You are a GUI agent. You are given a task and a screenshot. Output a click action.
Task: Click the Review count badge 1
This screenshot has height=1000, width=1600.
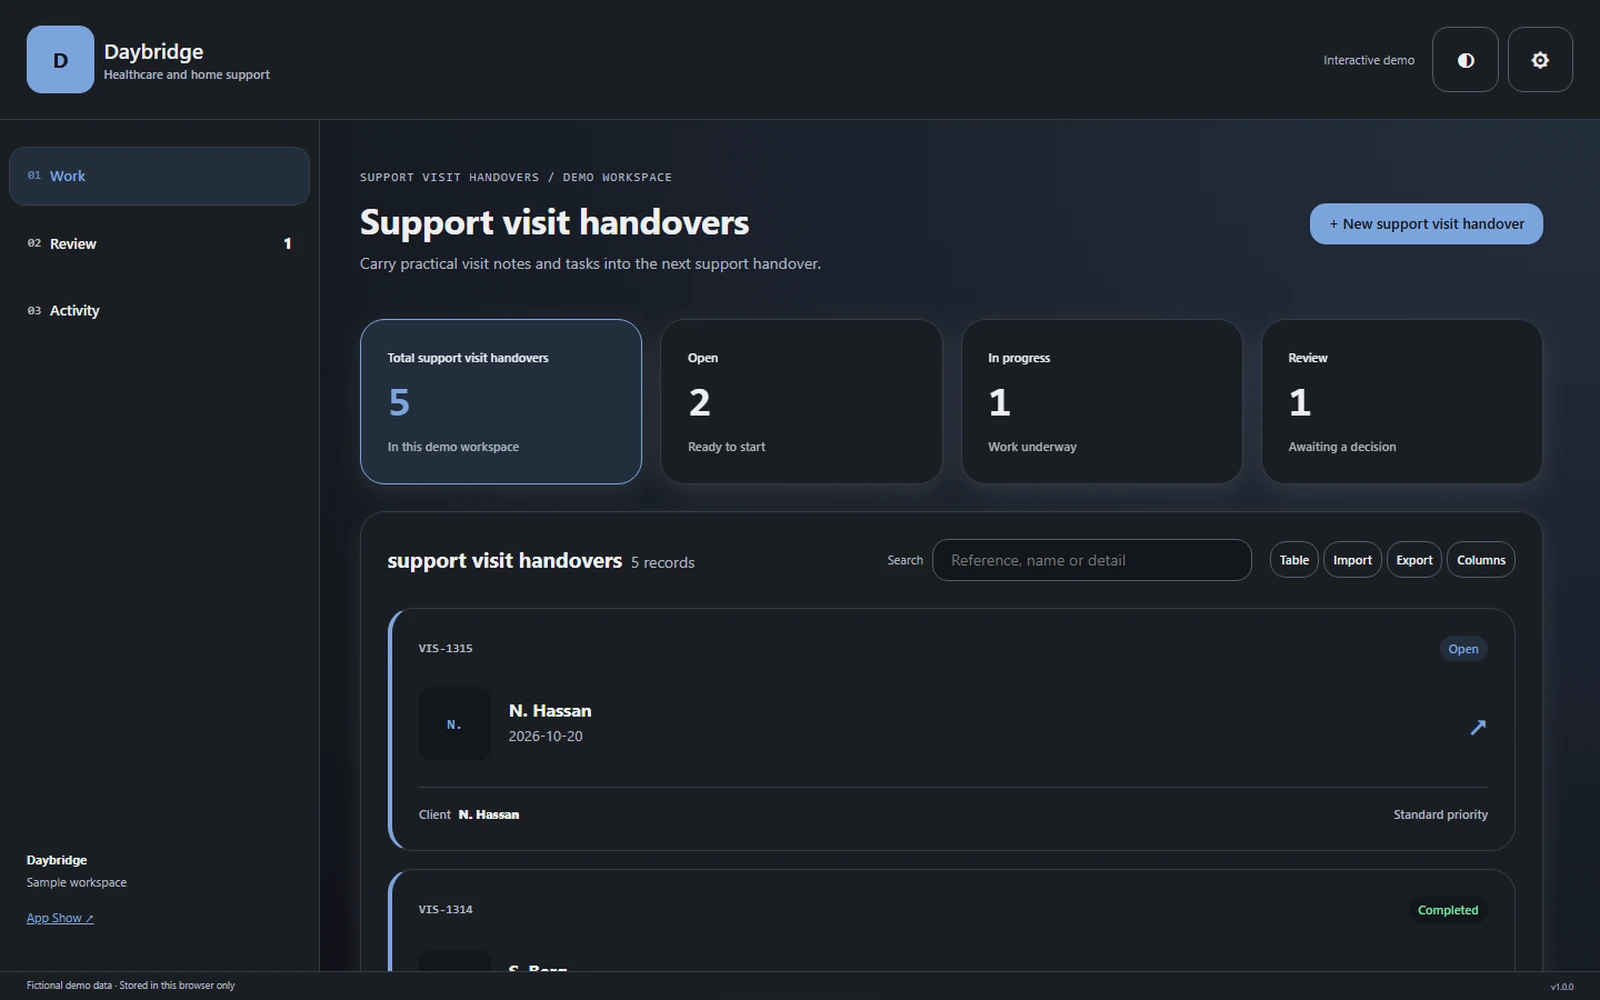287,243
